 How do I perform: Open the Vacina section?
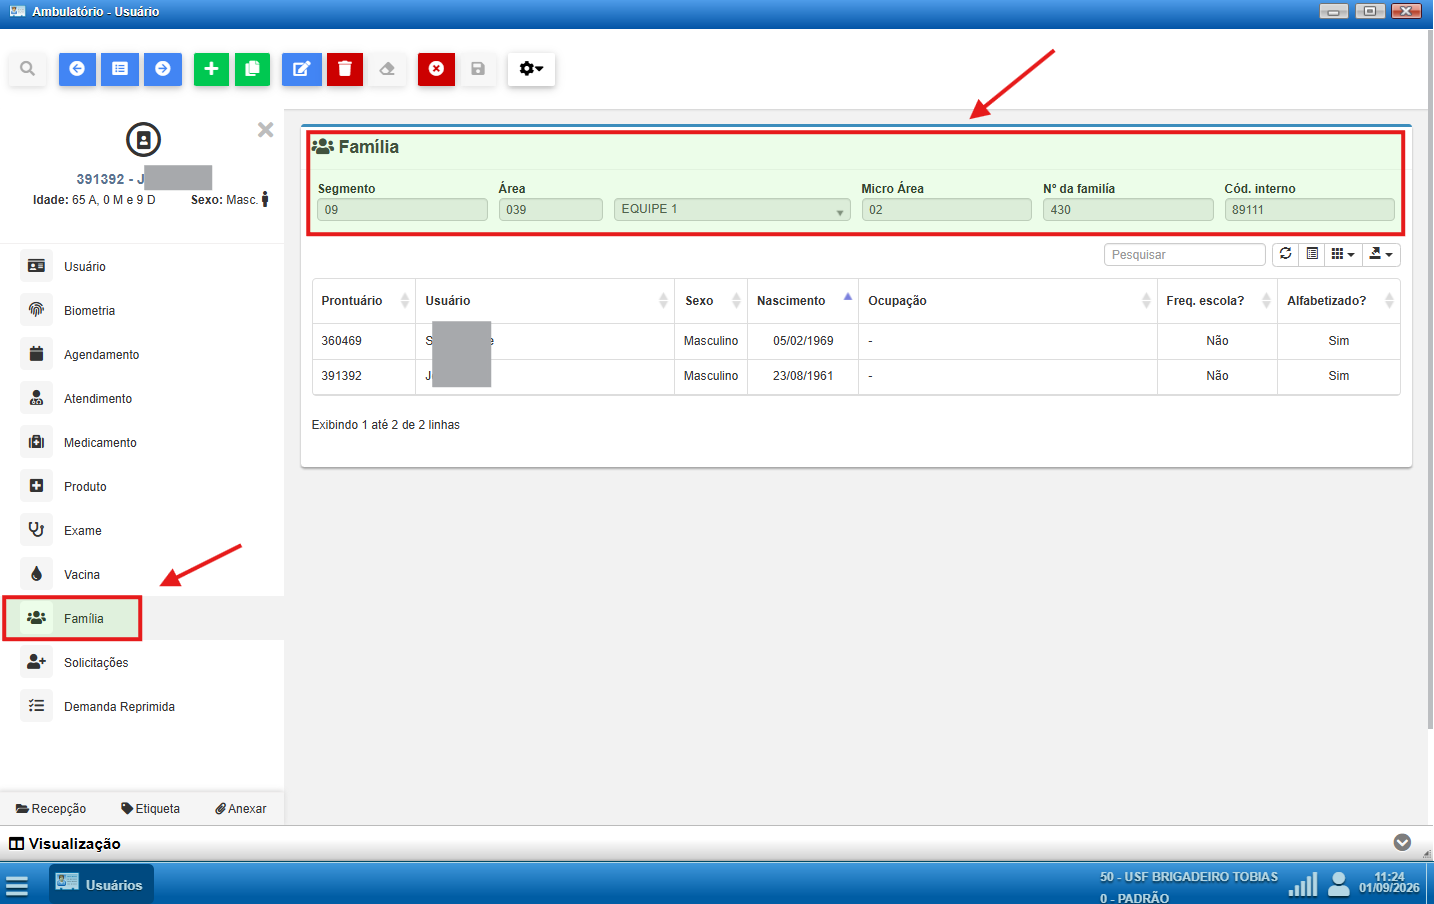tap(142, 575)
